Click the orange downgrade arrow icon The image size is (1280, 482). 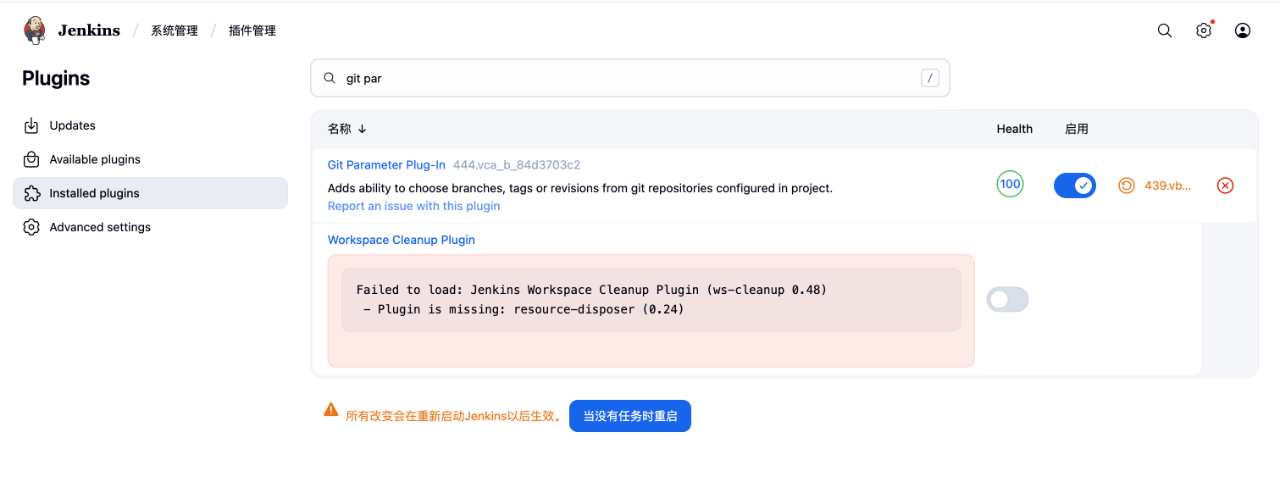[1126, 186]
